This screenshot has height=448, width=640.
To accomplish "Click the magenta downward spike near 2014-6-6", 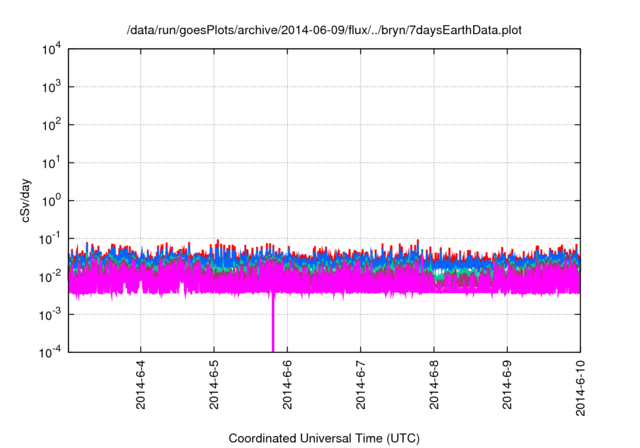I will click(x=273, y=322).
